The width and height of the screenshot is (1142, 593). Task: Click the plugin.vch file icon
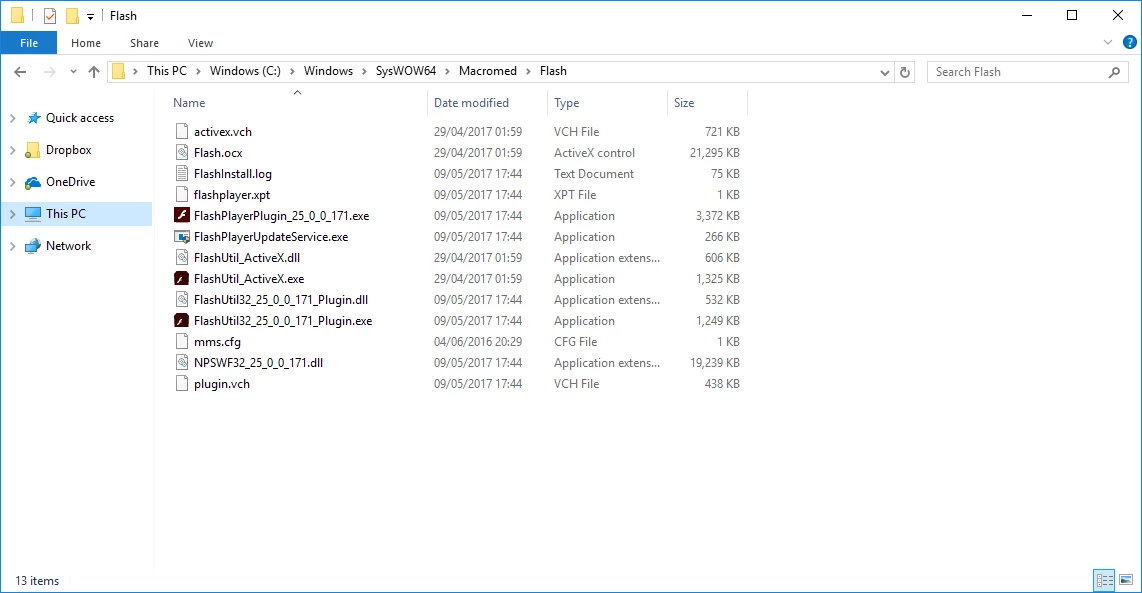181,384
